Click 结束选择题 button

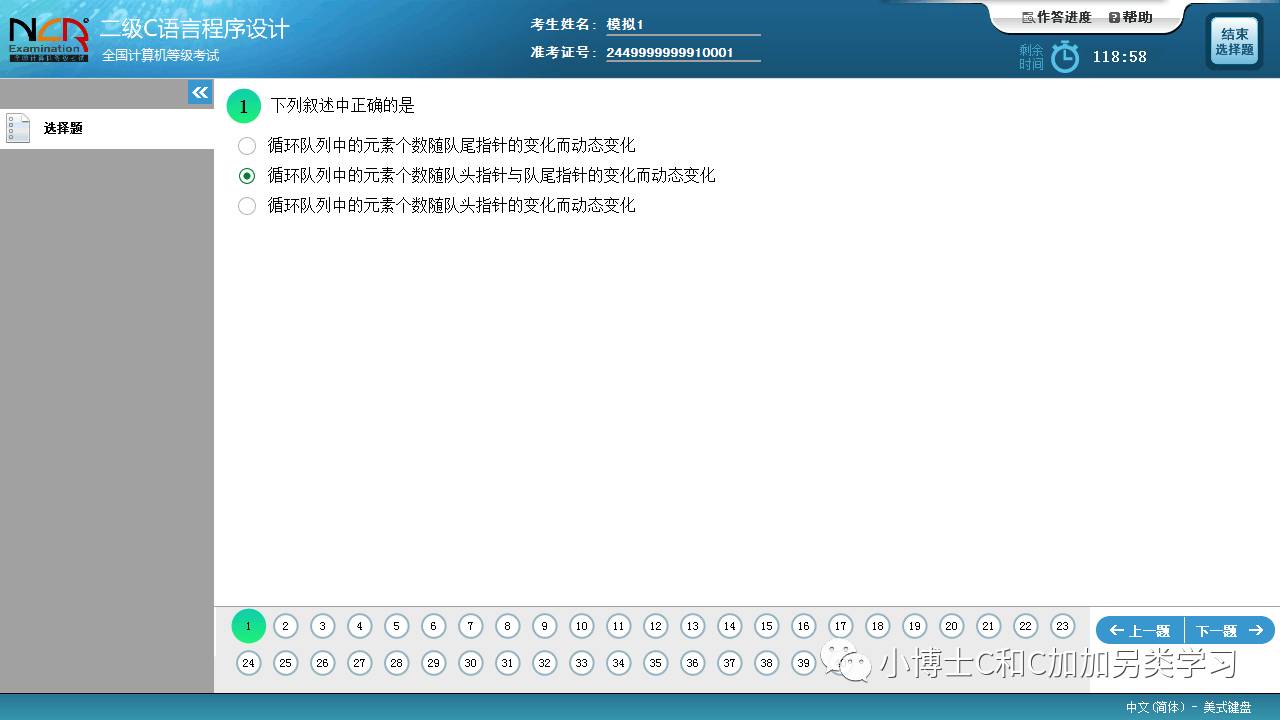point(1234,42)
